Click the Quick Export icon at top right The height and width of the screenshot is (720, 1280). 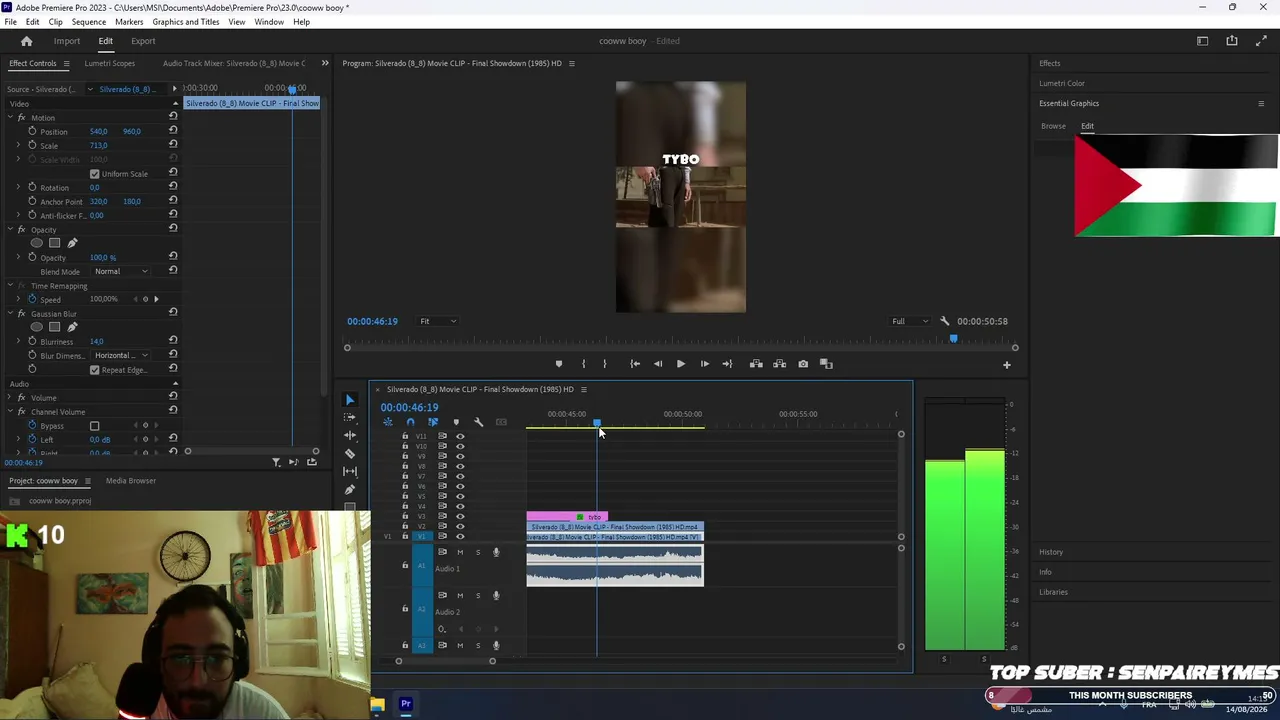[1232, 41]
